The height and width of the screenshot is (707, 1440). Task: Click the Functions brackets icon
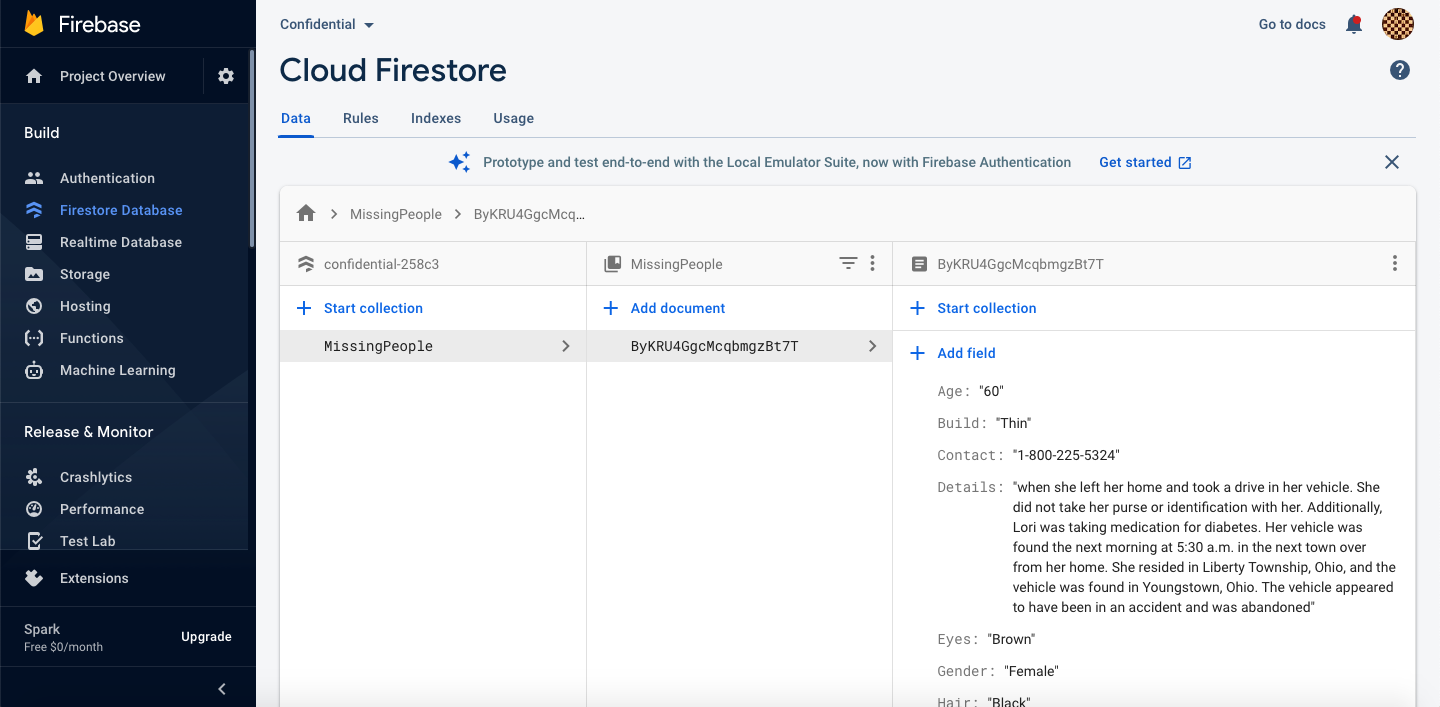pos(34,338)
